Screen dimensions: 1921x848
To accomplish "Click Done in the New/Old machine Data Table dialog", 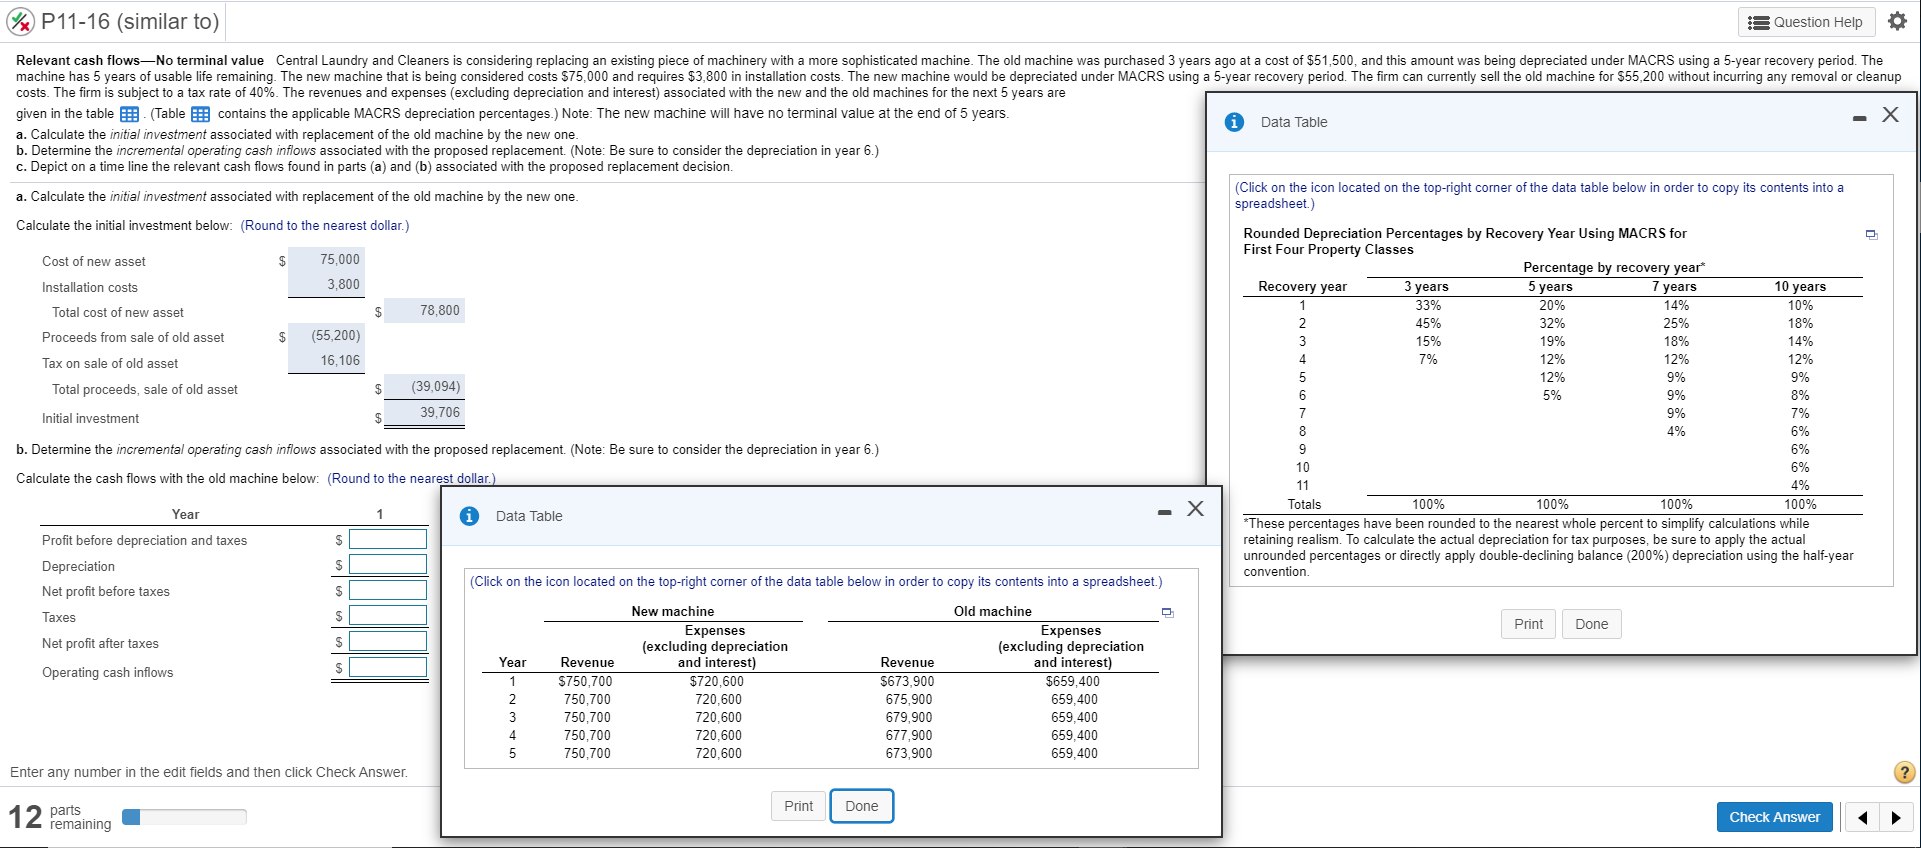I will point(862,806).
